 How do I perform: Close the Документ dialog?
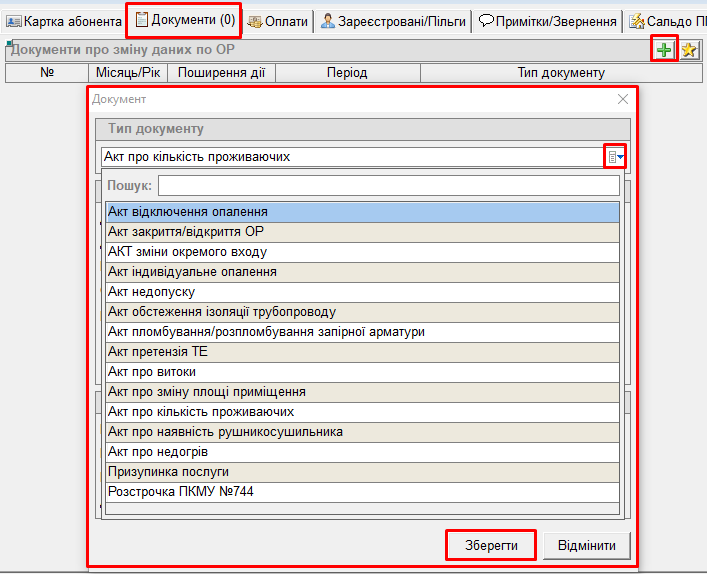pyautogui.click(x=623, y=99)
